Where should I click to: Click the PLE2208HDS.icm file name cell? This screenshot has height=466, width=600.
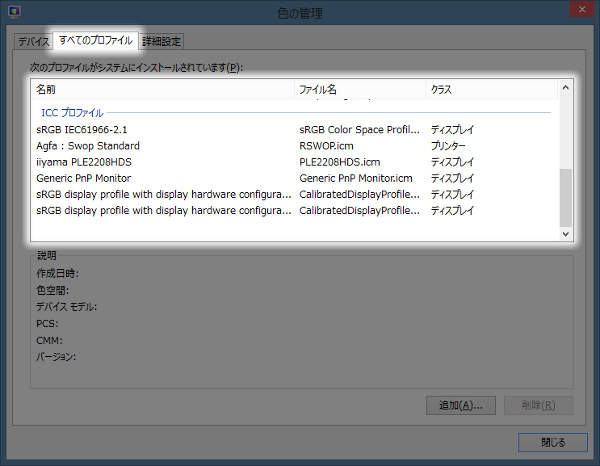tap(340, 162)
